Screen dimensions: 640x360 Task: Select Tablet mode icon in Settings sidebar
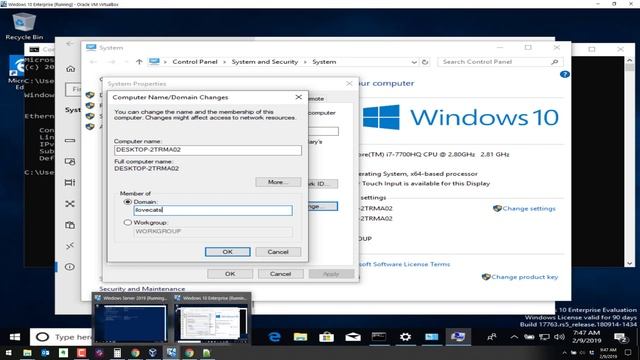pyautogui.click(x=70, y=161)
